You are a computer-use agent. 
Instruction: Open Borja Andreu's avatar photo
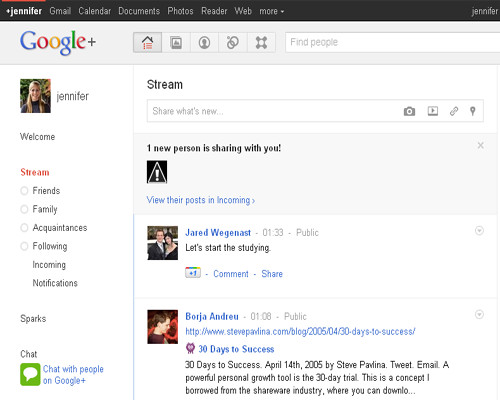pos(163,327)
